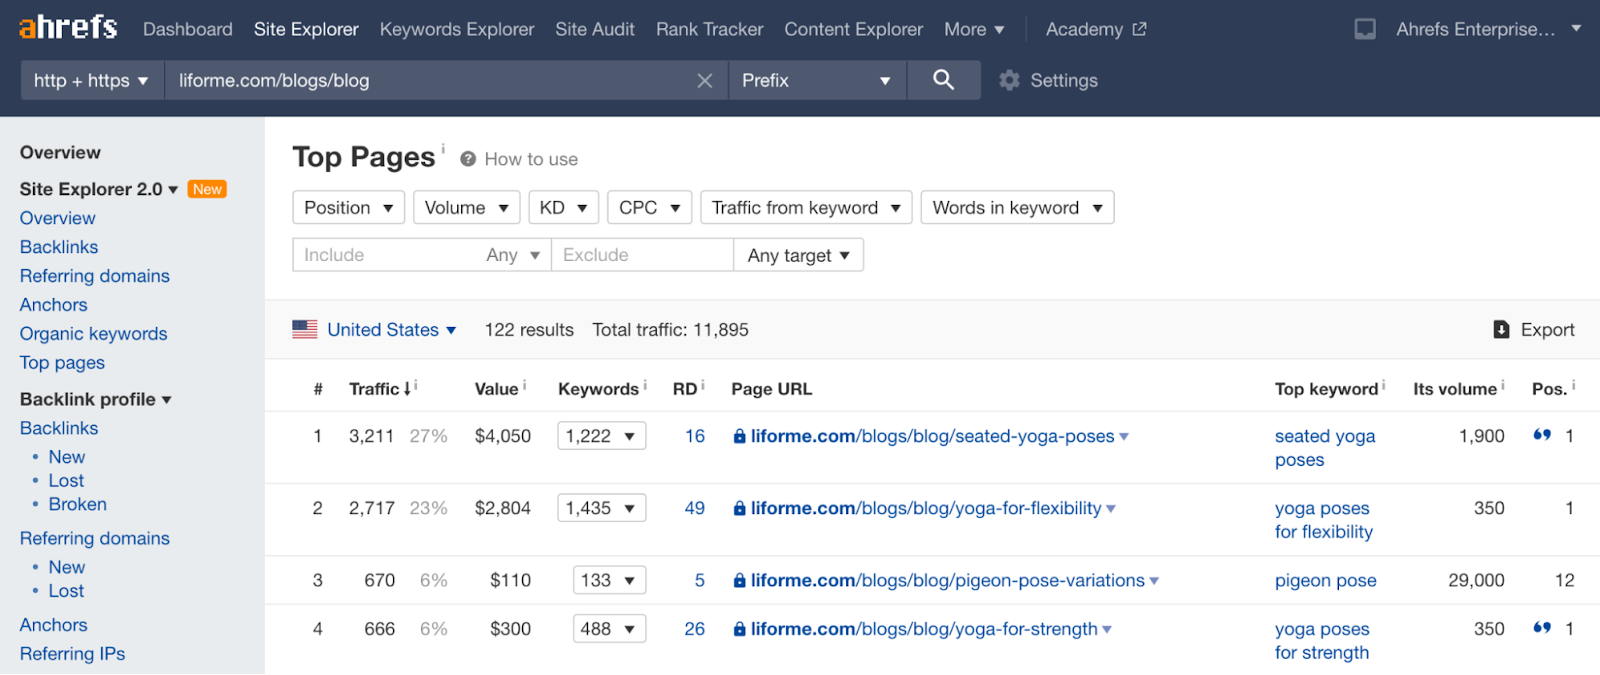Open the Prefix mode dropdown

tap(816, 81)
